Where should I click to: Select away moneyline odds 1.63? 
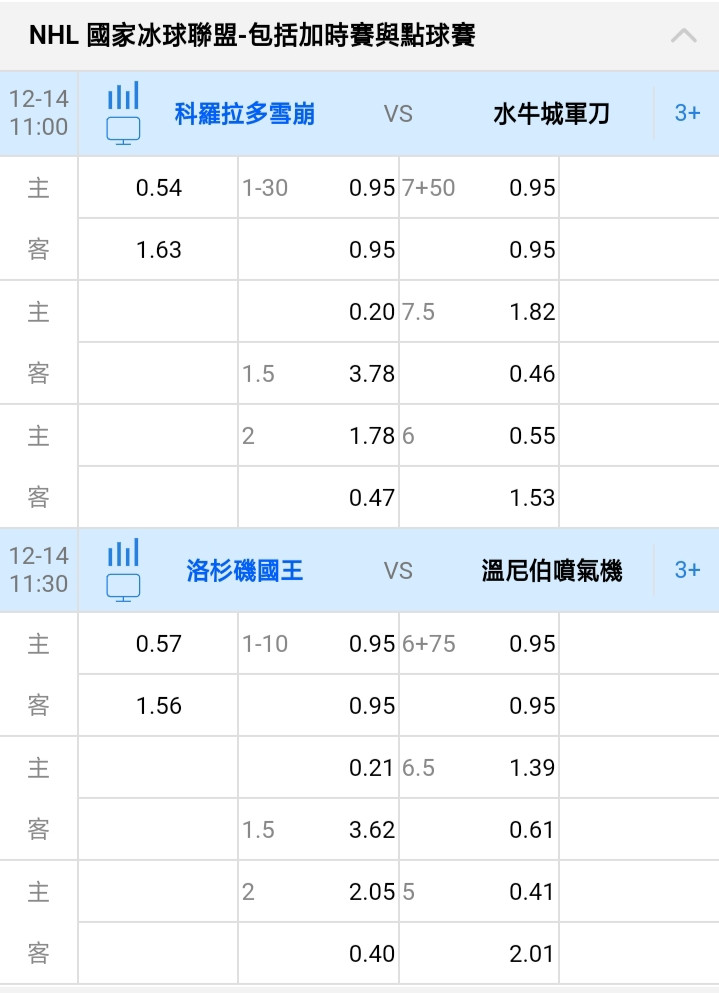click(158, 250)
